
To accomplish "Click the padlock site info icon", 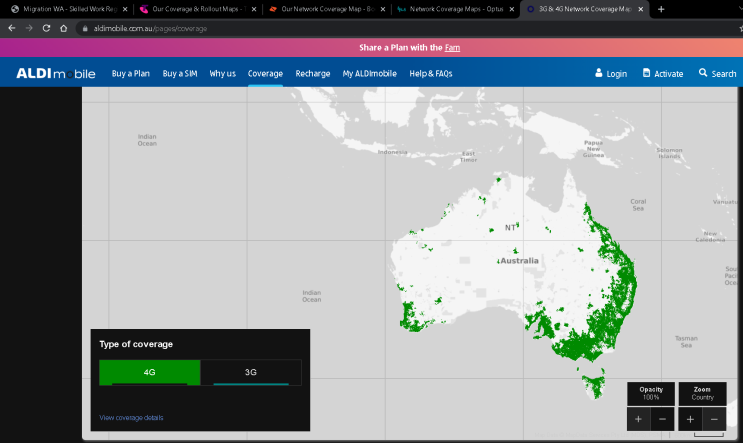I will coord(85,28).
